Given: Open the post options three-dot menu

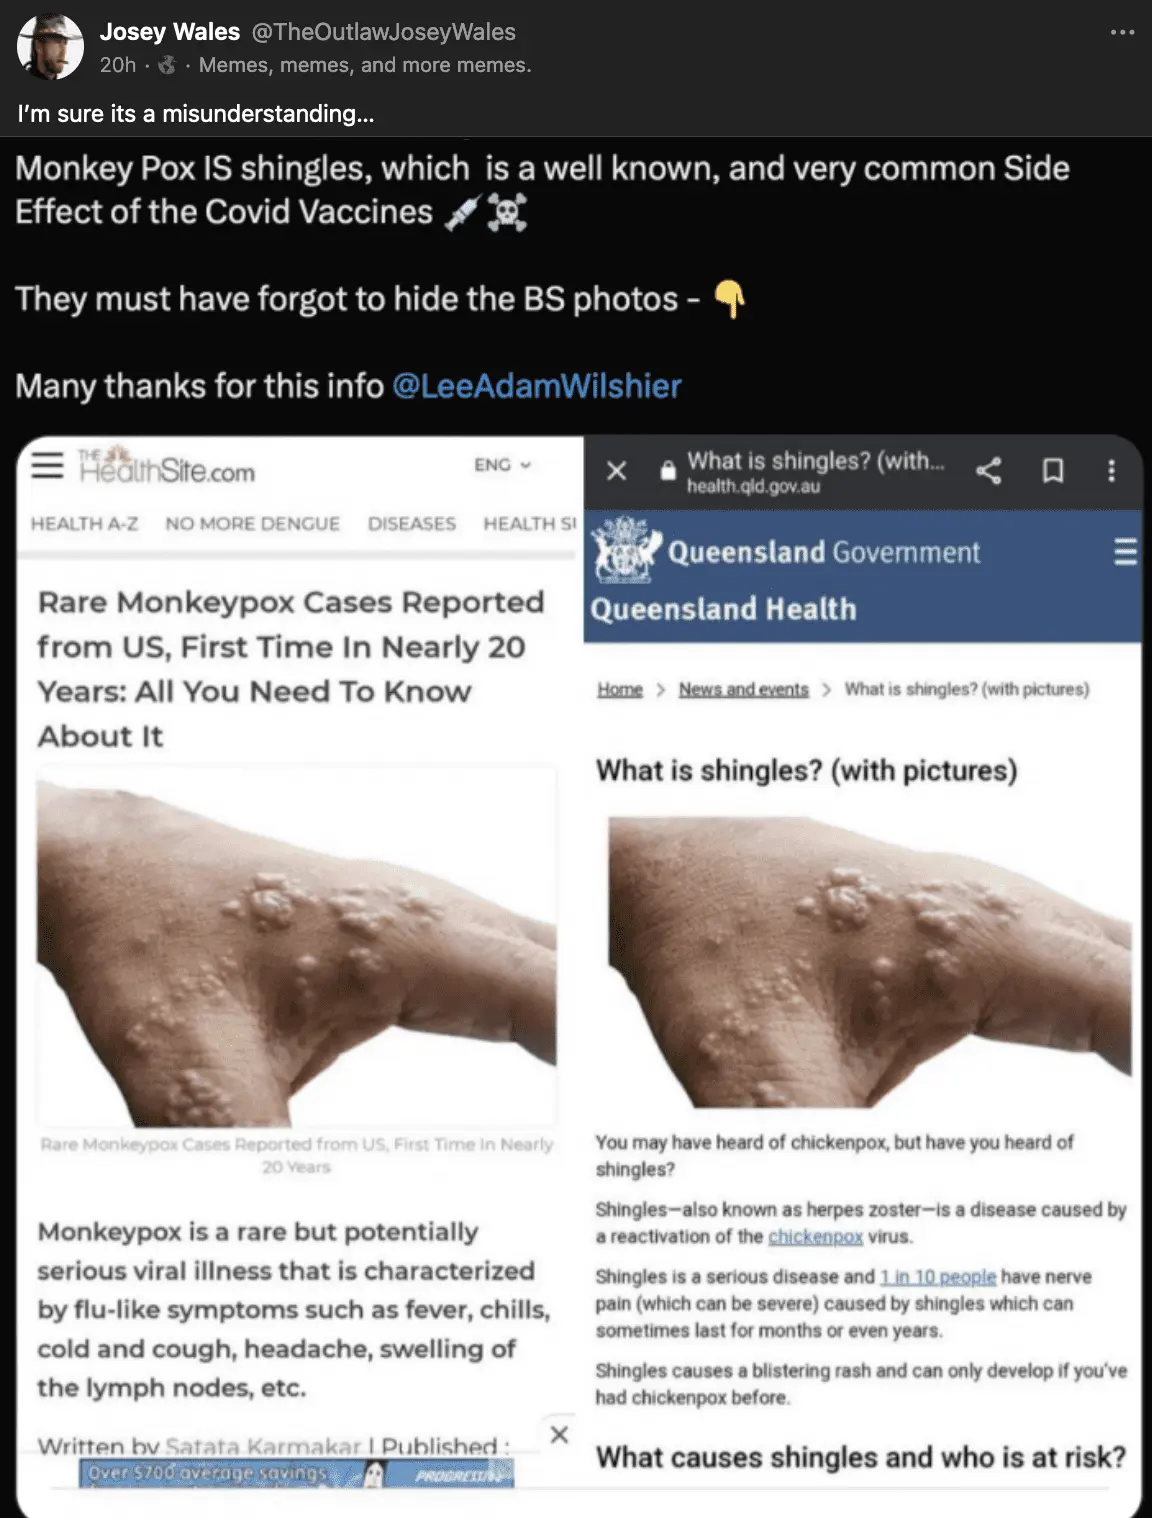Looking at the screenshot, I should [1122, 32].
